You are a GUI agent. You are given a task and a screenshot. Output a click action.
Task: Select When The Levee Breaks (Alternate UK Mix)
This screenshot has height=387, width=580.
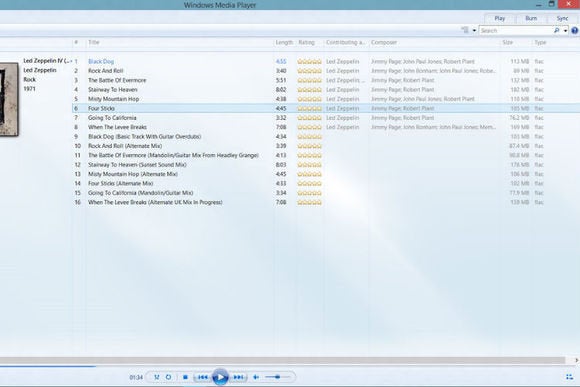155,202
